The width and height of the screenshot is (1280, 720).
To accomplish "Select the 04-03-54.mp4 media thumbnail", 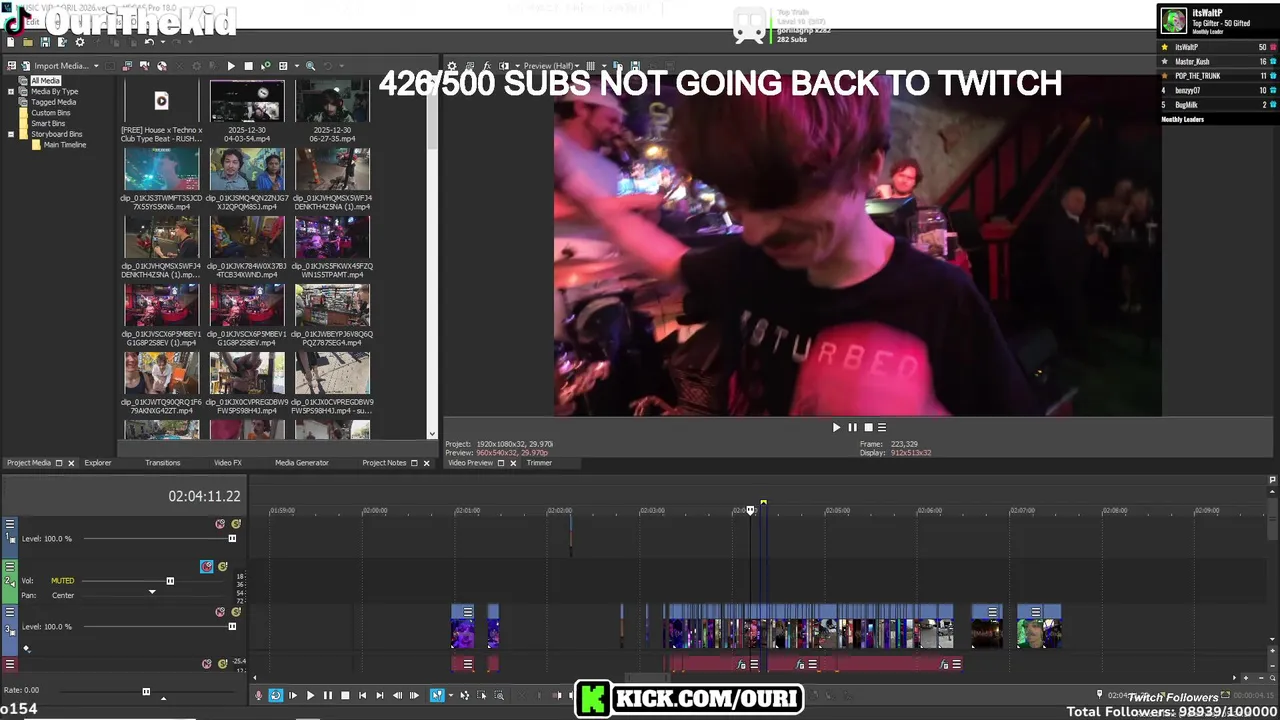I will point(246,101).
